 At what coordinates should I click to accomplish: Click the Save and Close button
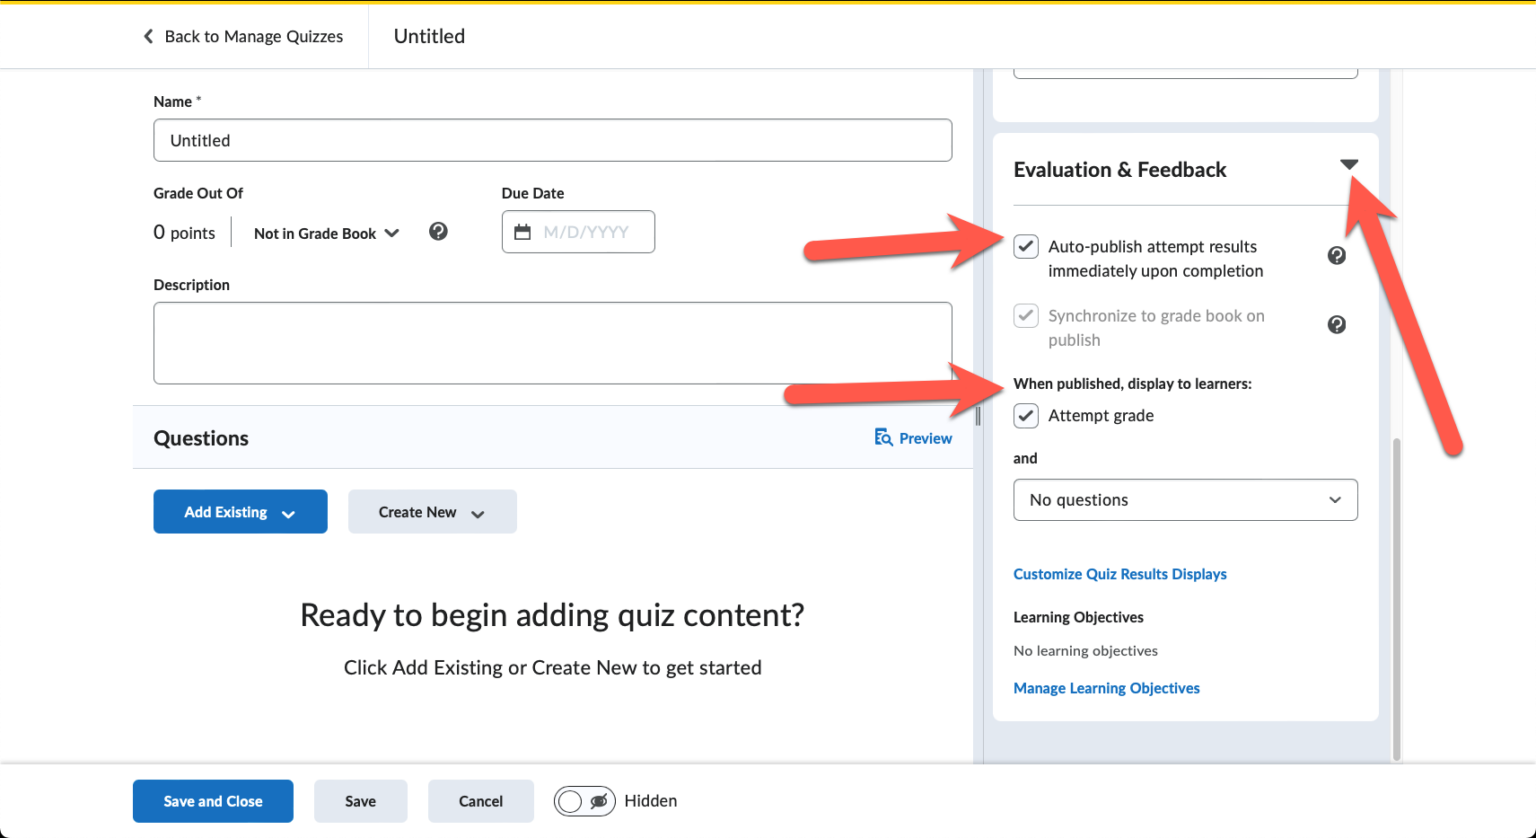pyautogui.click(x=212, y=800)
